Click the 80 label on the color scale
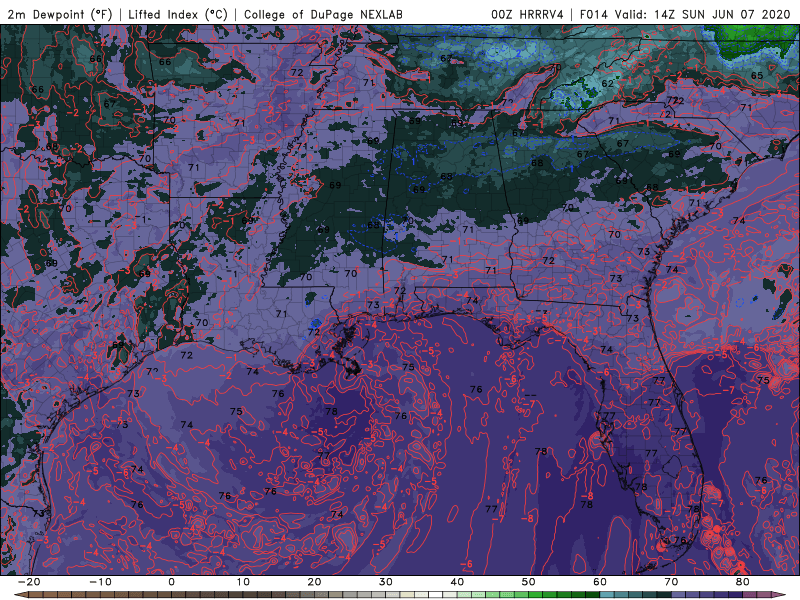800x600 pixels. point(743,582)
